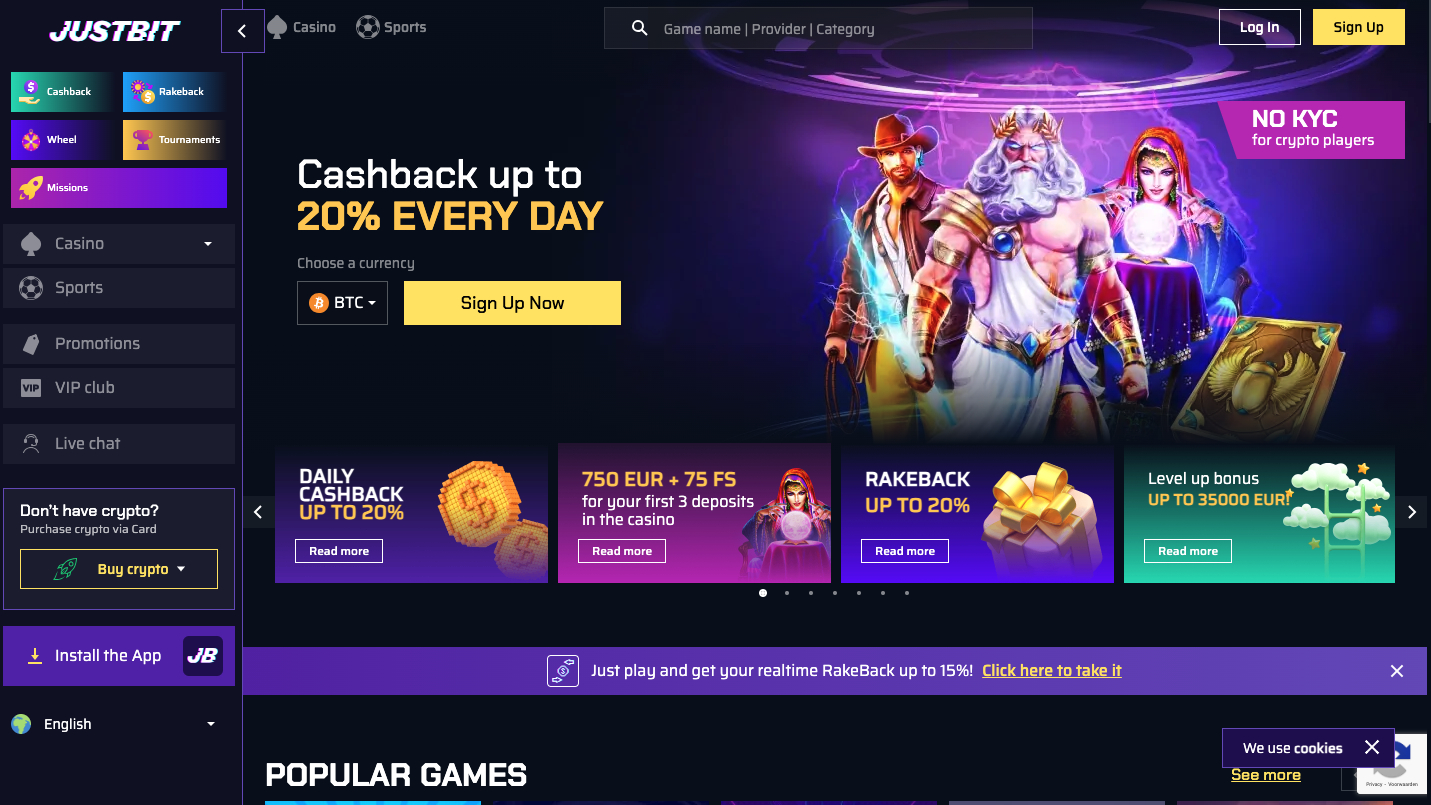
Task: Open the Tournaments trophy tile
Action: pos(175,140)
